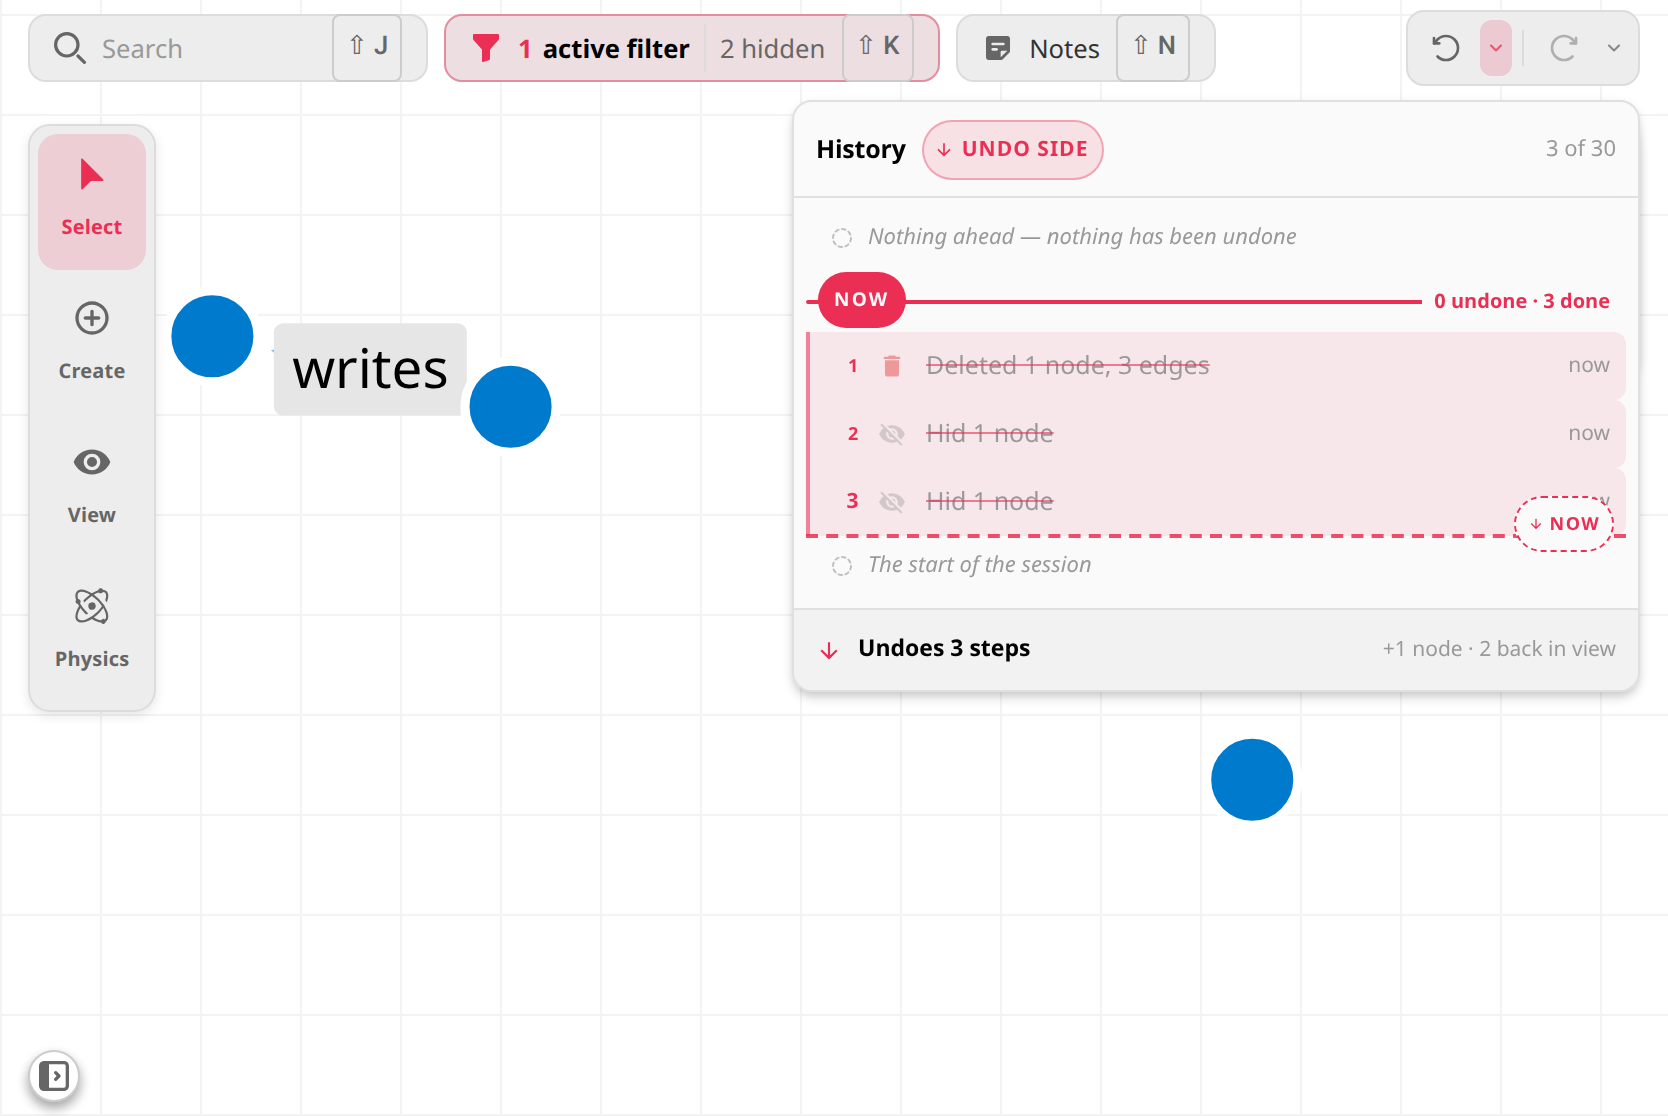Screen dimensions: 1668x1116
Task: Select second history entry Hid 1 node
Action: 1216,433
